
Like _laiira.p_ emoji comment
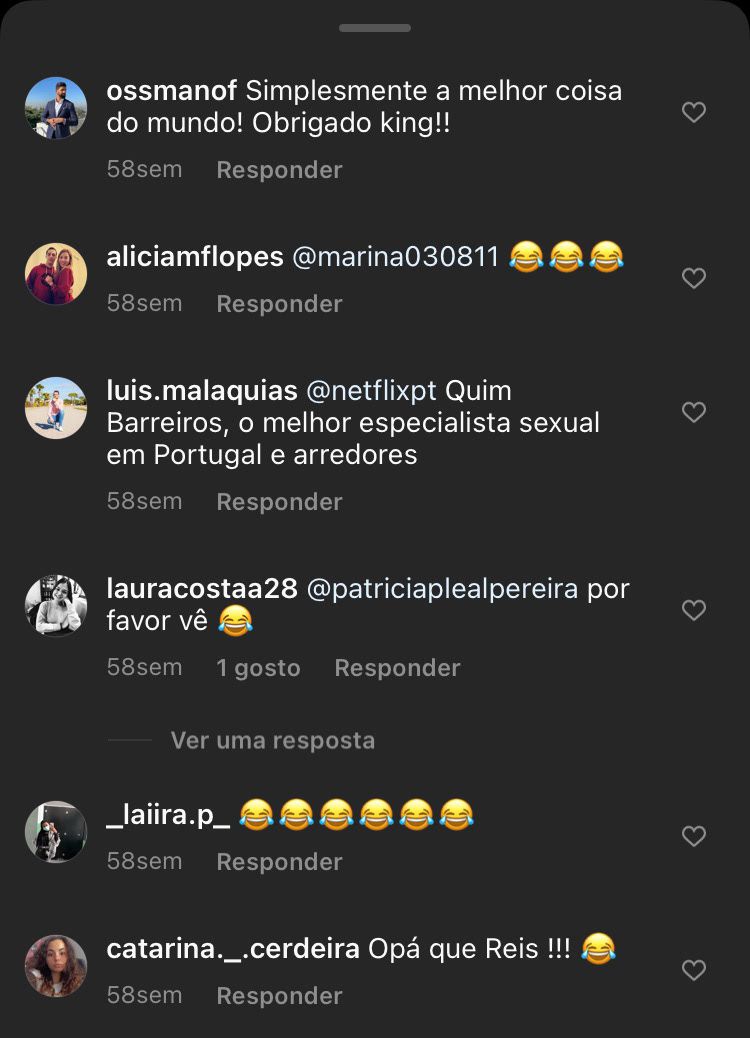click(x=694, y=836)
